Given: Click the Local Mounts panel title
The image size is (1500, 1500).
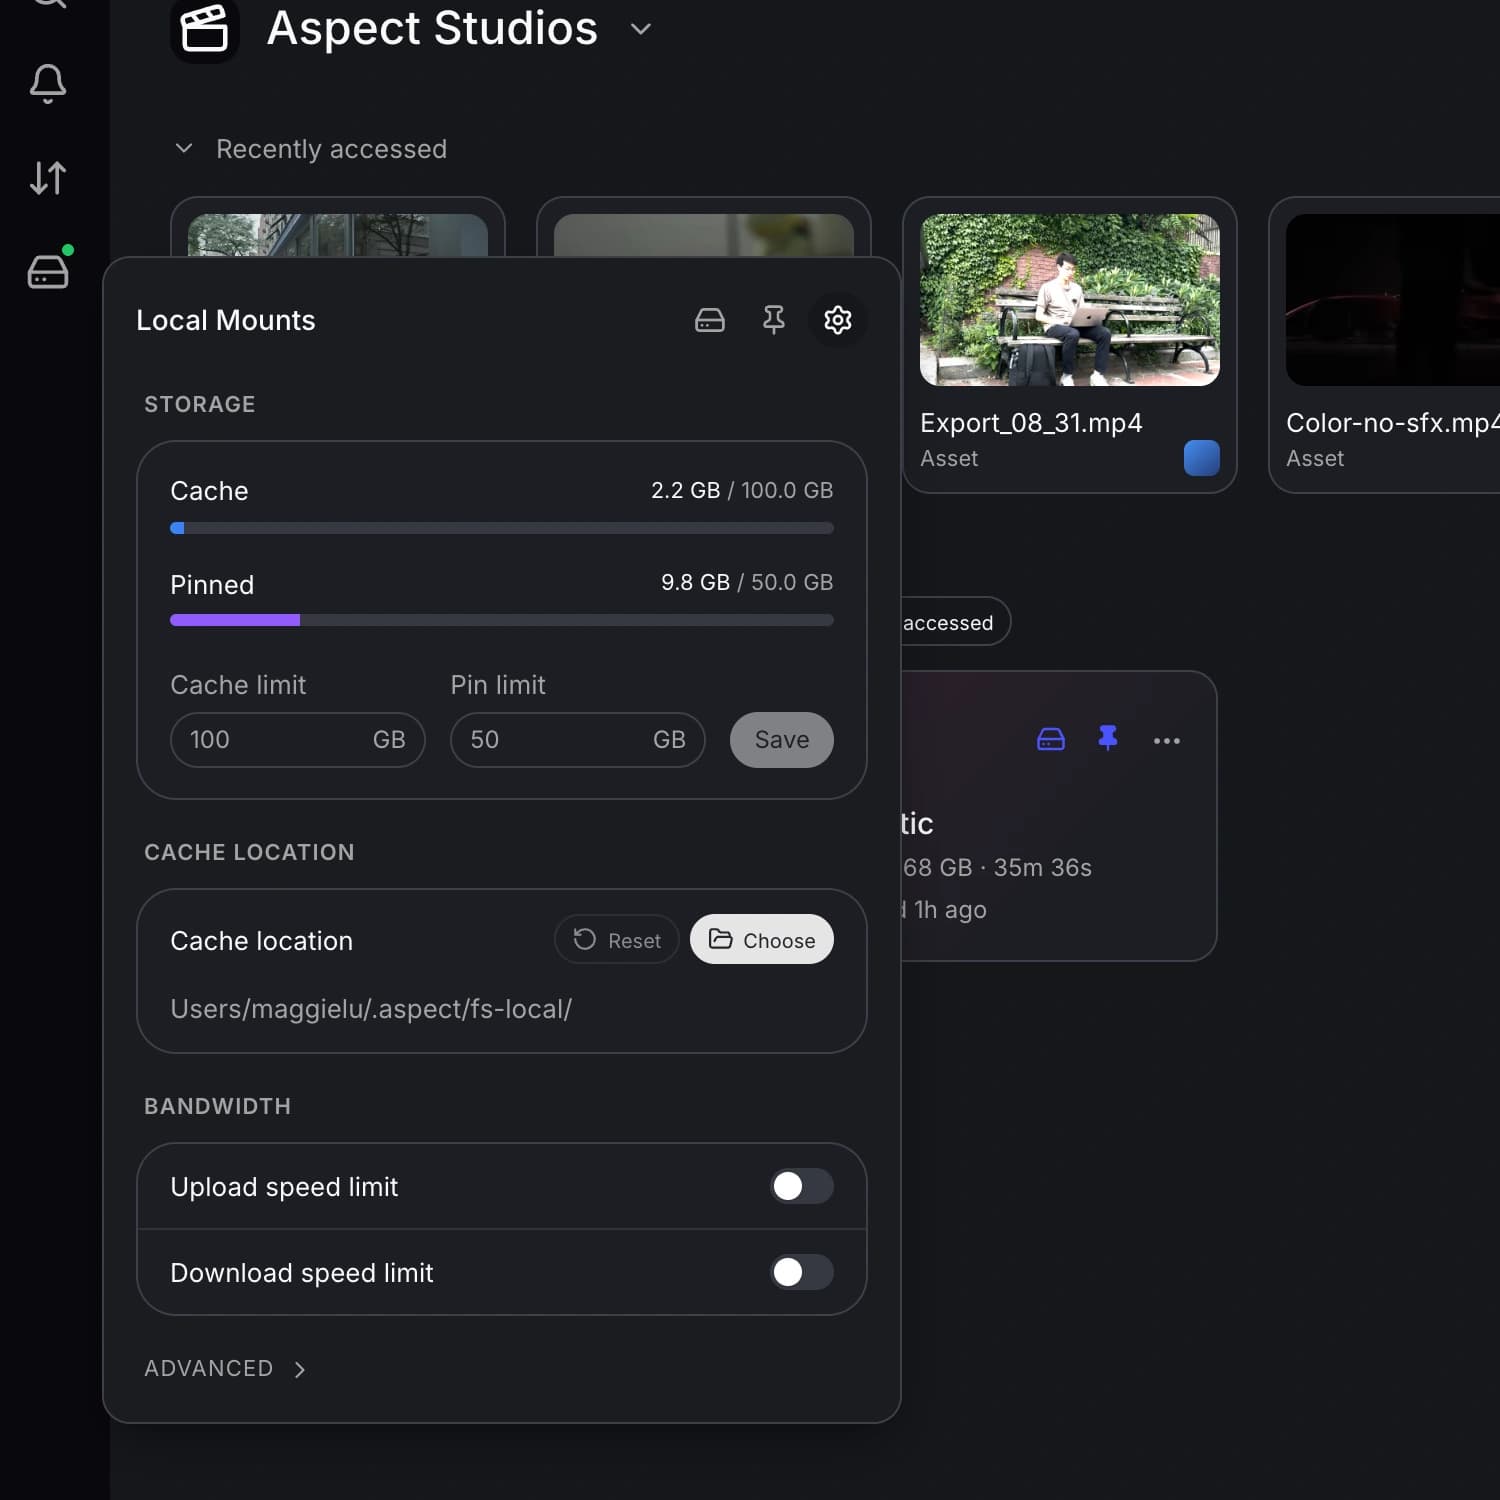Looking at the screenshot, I should click(x=226, y=320).
